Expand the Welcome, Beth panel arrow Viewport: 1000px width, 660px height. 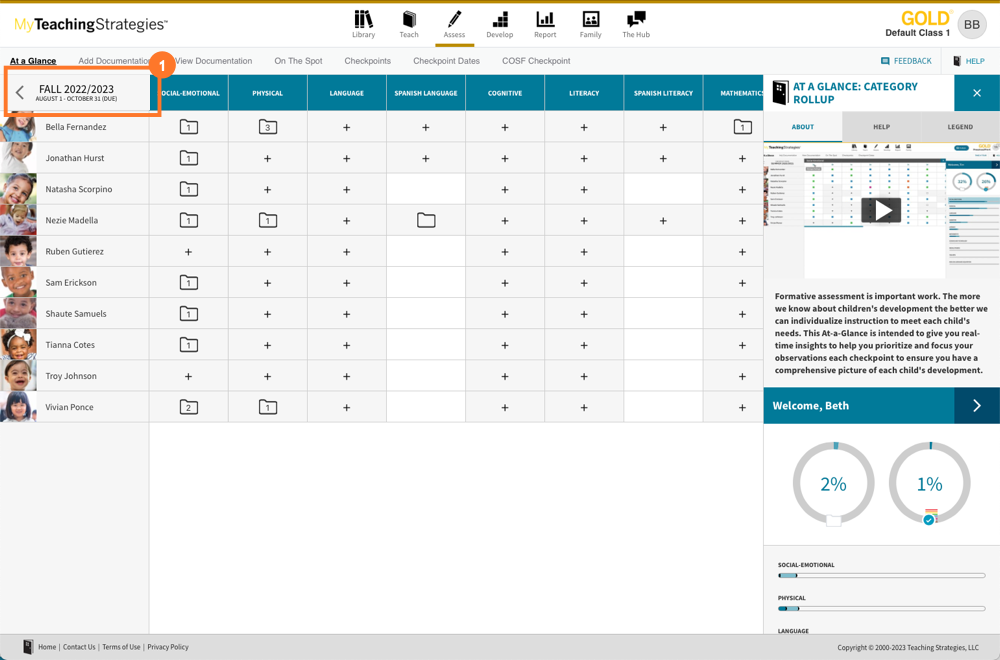point(976,406)
